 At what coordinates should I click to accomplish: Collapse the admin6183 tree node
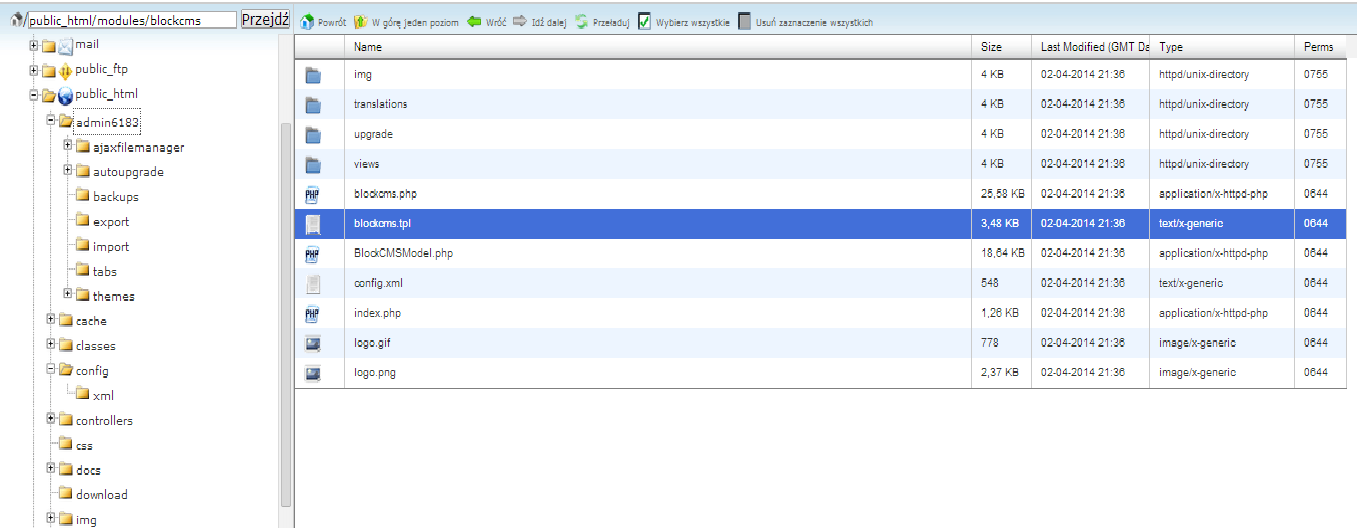pyautogui.click(x=51, y=120)
